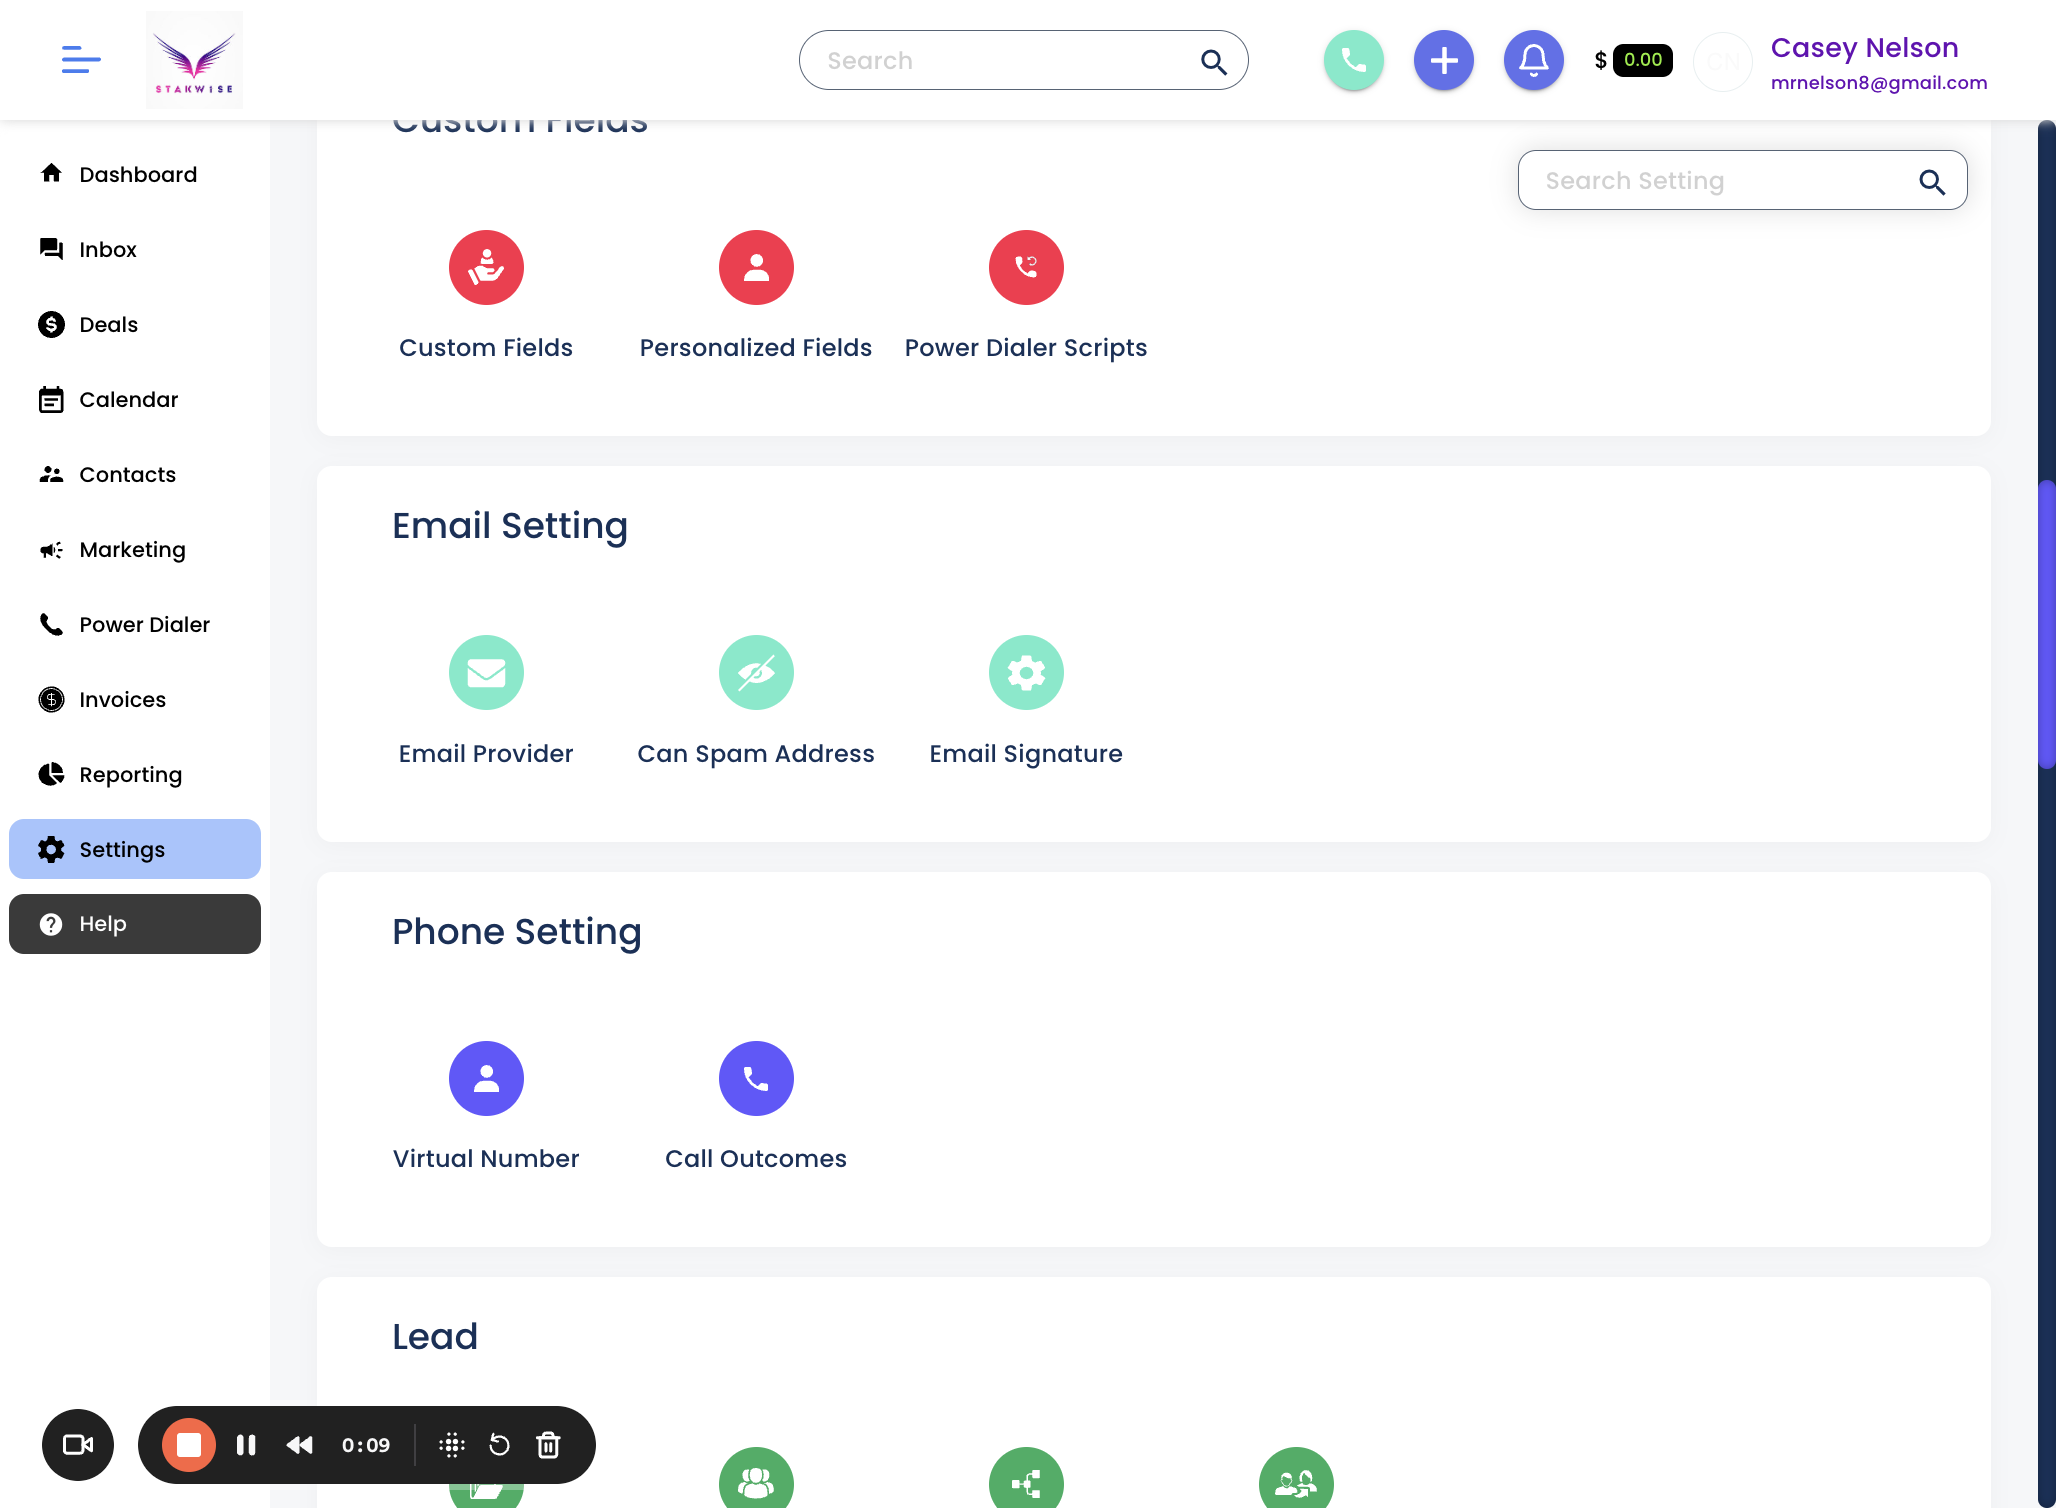Click the camera icon in recorder

[78, 1445]
